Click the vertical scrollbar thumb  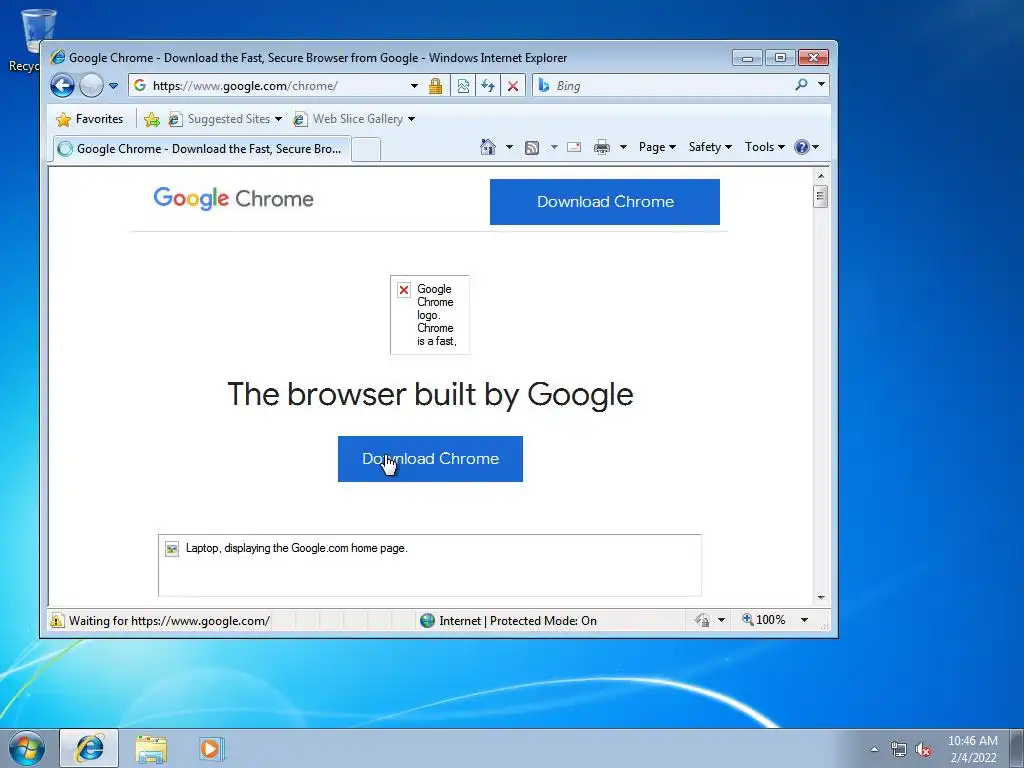(821, 197)
